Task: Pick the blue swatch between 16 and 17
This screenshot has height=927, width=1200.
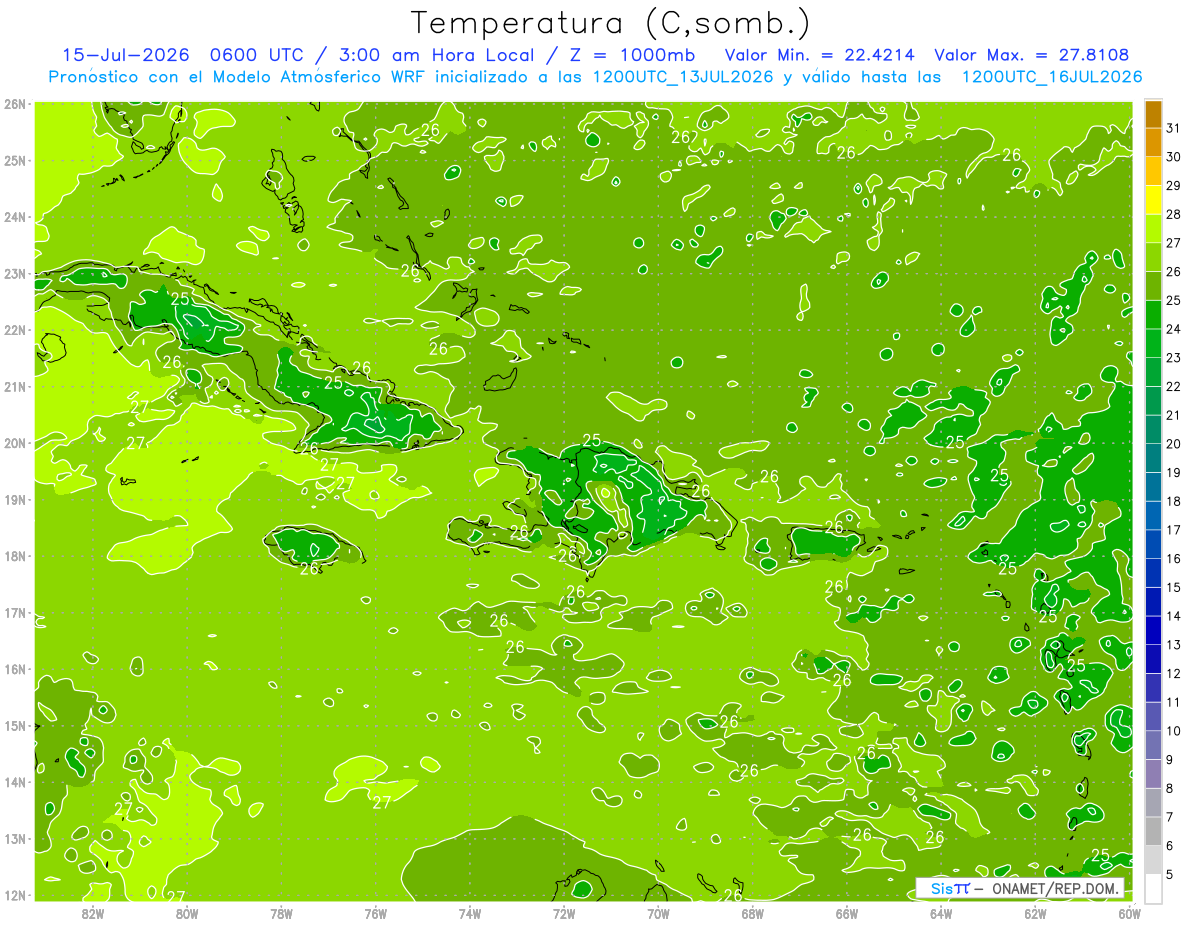Action: point(1153,544)
